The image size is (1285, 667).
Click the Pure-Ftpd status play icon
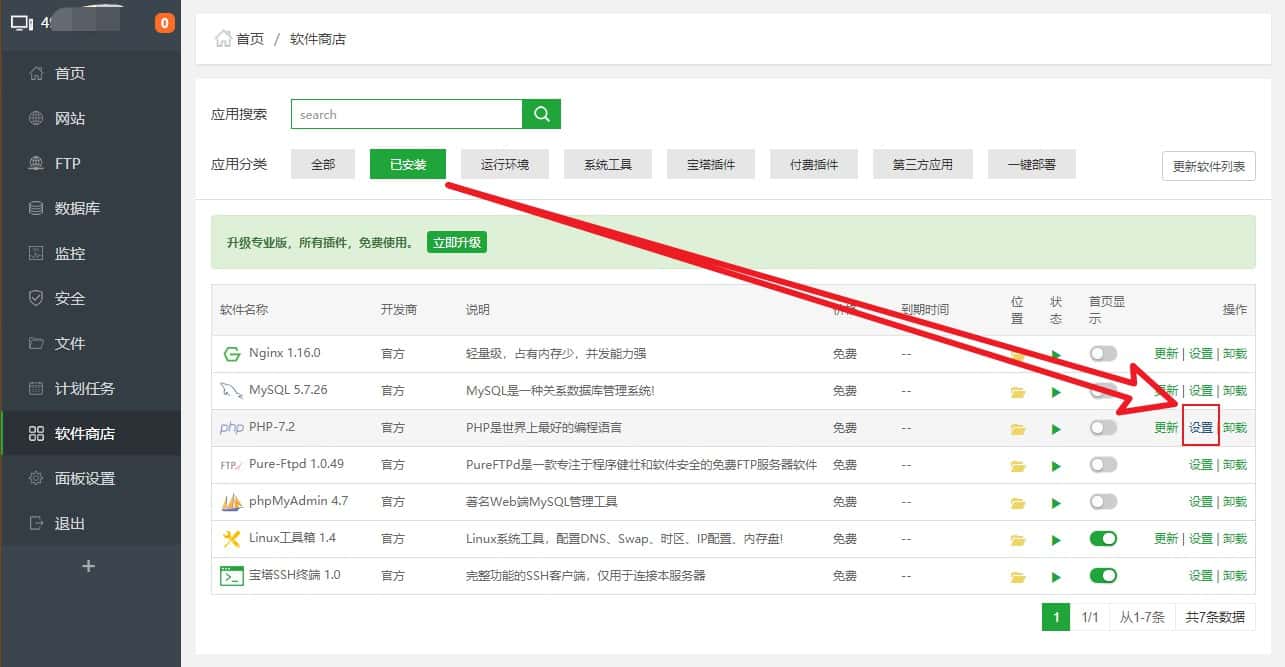(x=1056, y=466)
